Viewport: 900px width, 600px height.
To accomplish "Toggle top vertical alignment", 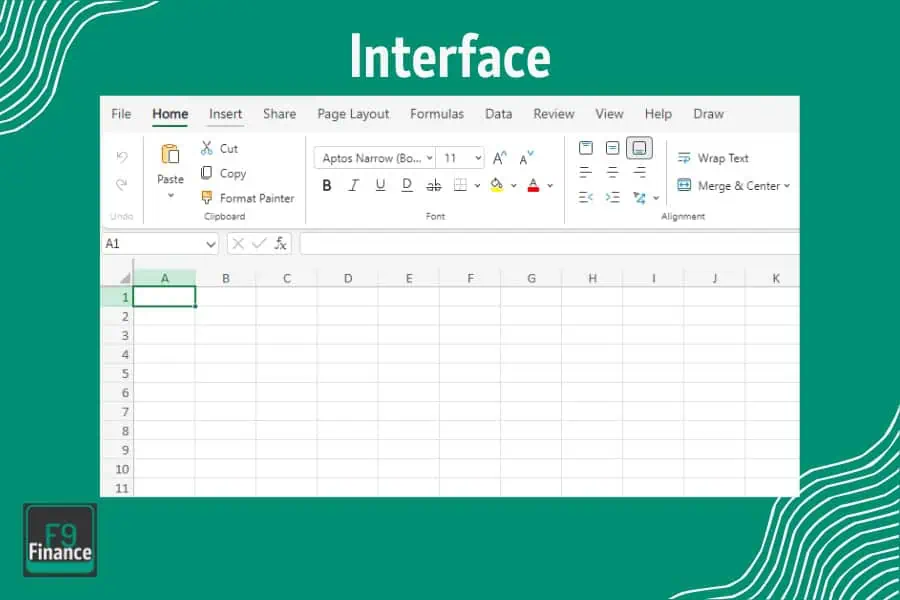I will 585,147.
